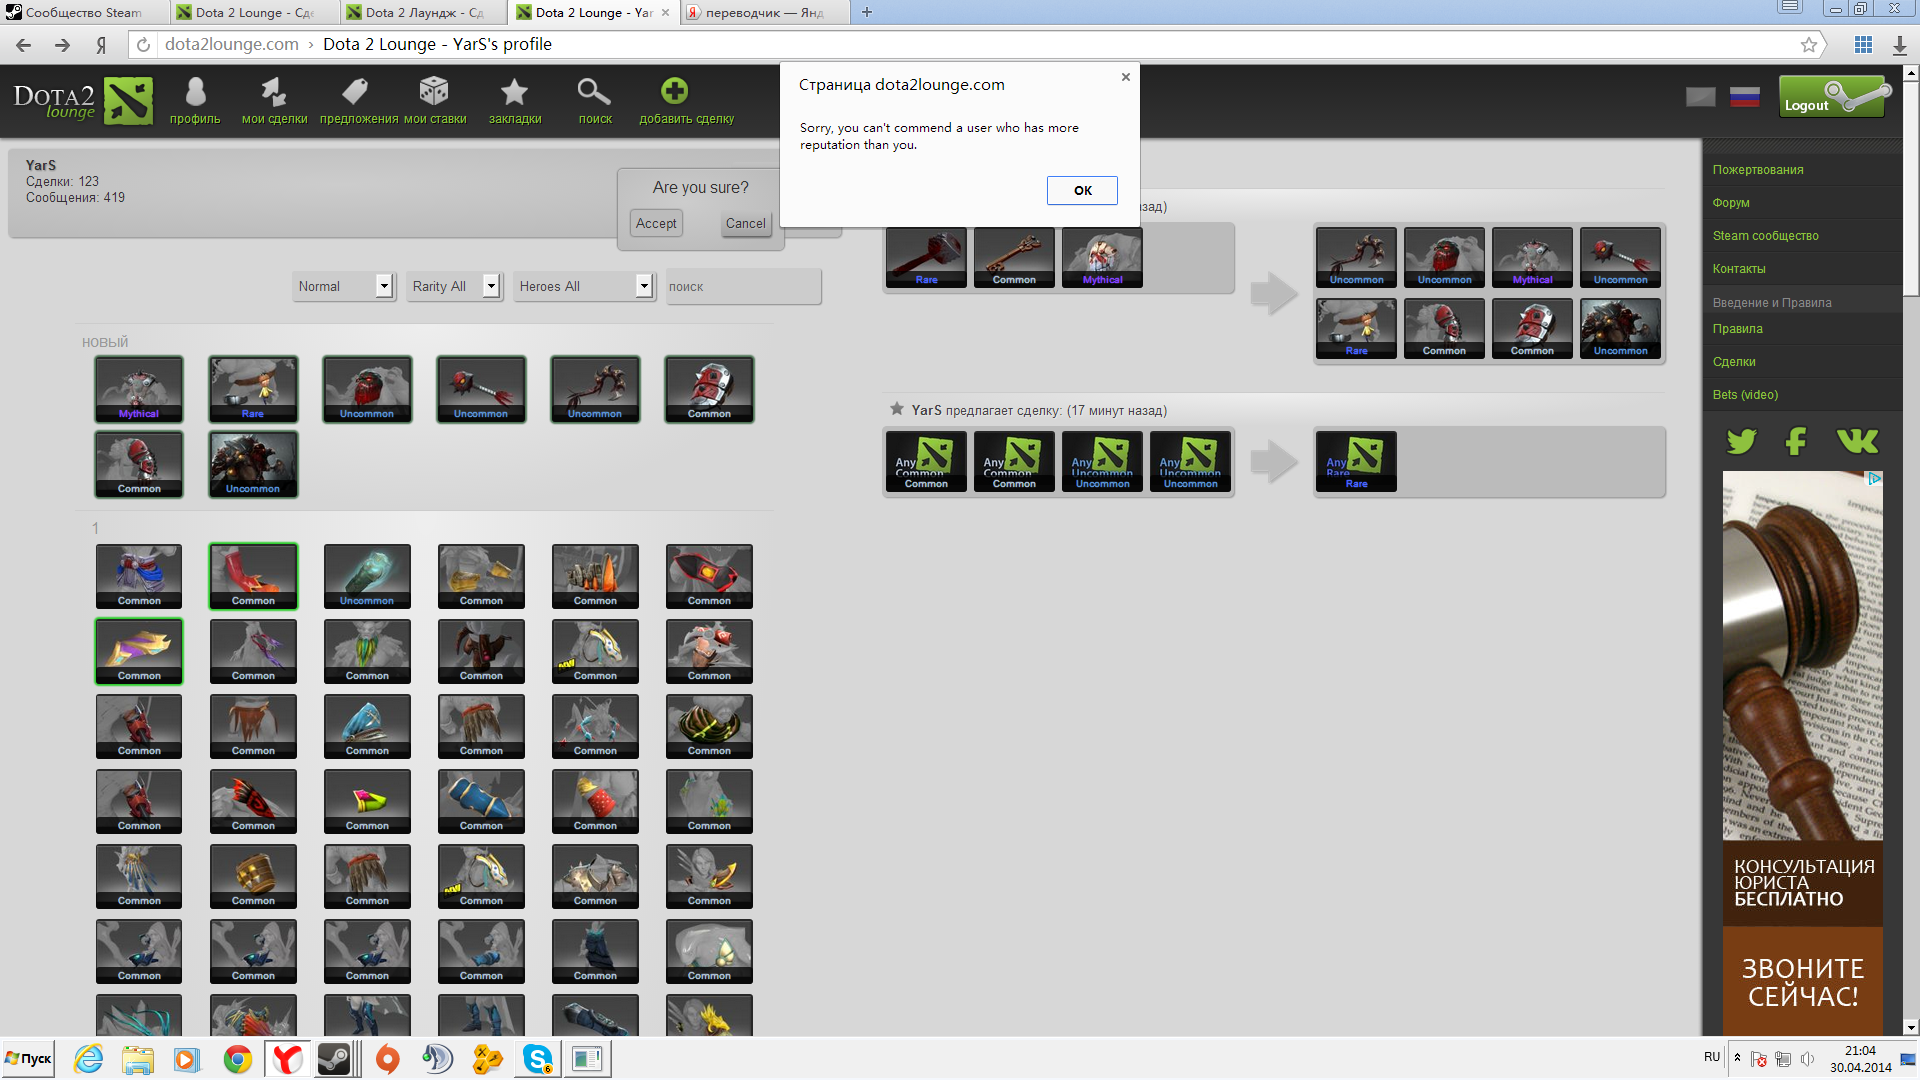Viewport: 1920px width, 1080px height.
Task: Open Steam from the taskbar
Action: pyautogui.click(x=334, y=1059)
